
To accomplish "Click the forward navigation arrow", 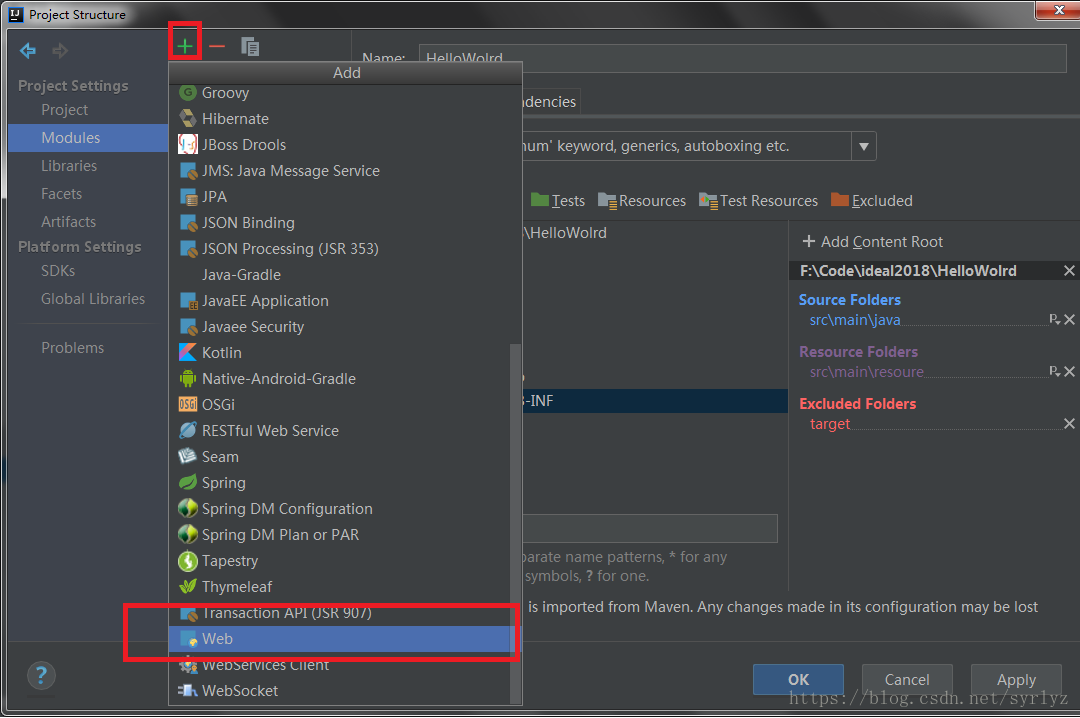I will (61, 50).
